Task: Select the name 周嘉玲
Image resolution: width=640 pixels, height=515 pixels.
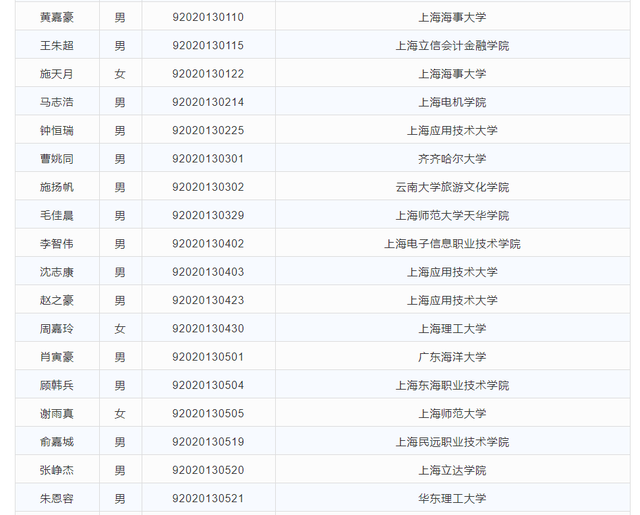Action: click(57, 329)
